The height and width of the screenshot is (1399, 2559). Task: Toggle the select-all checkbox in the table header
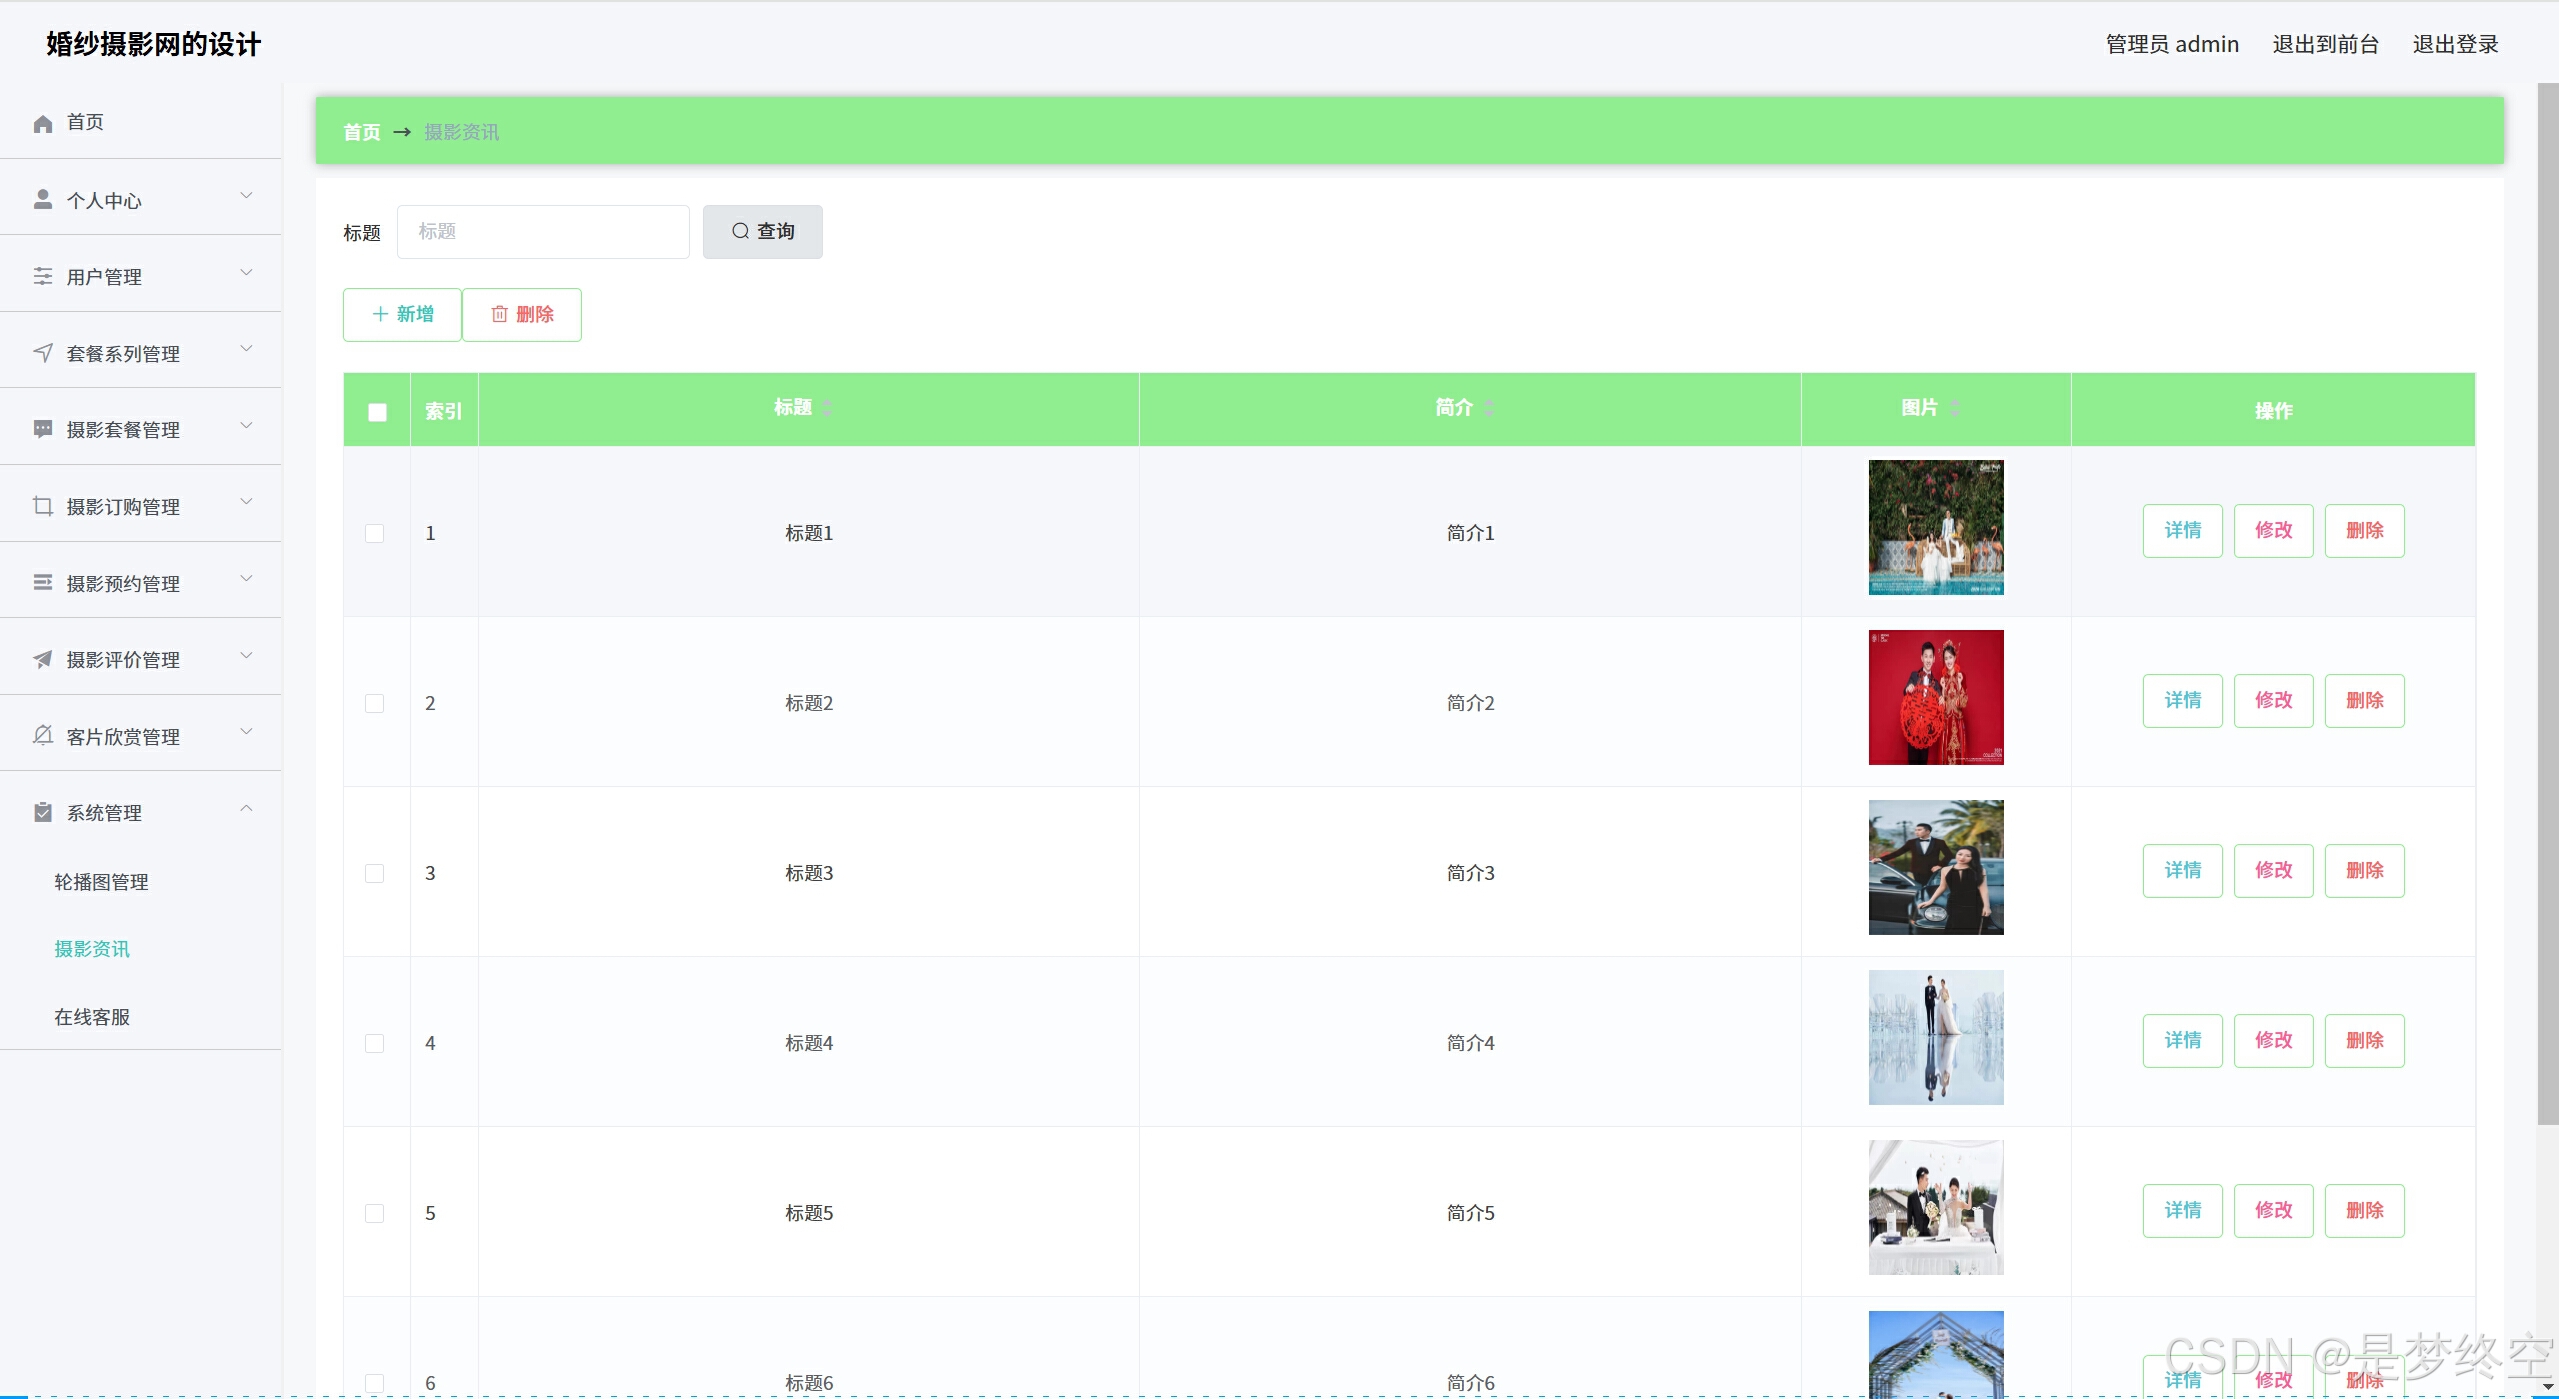coord(377,412)
